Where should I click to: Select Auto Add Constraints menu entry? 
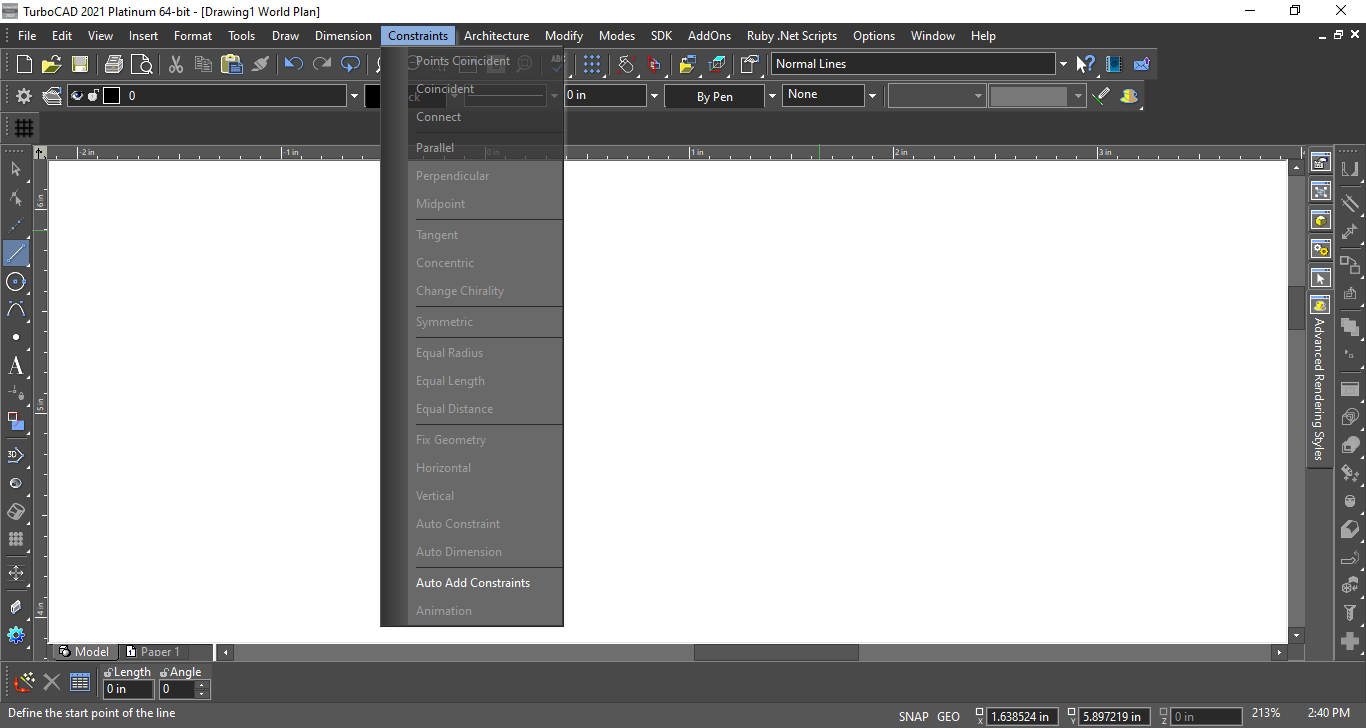pyautogui.click(x=473, y=583)
